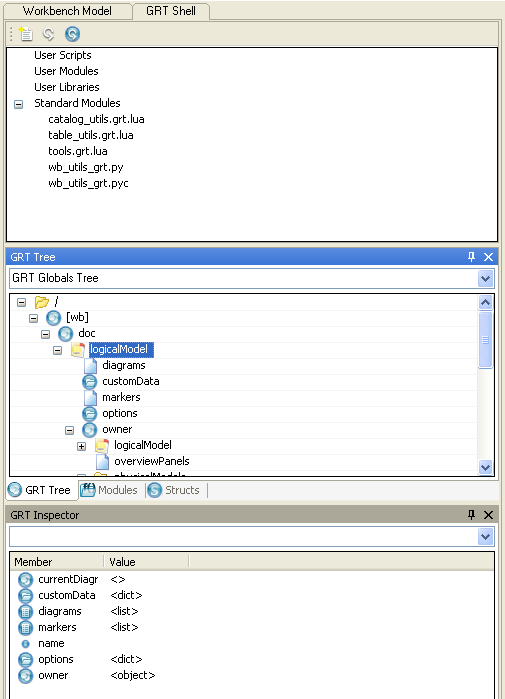Viewport: 505px width, 699px height.
Task: Click the diagrams page icon in tree
Action: click(90, 366)
